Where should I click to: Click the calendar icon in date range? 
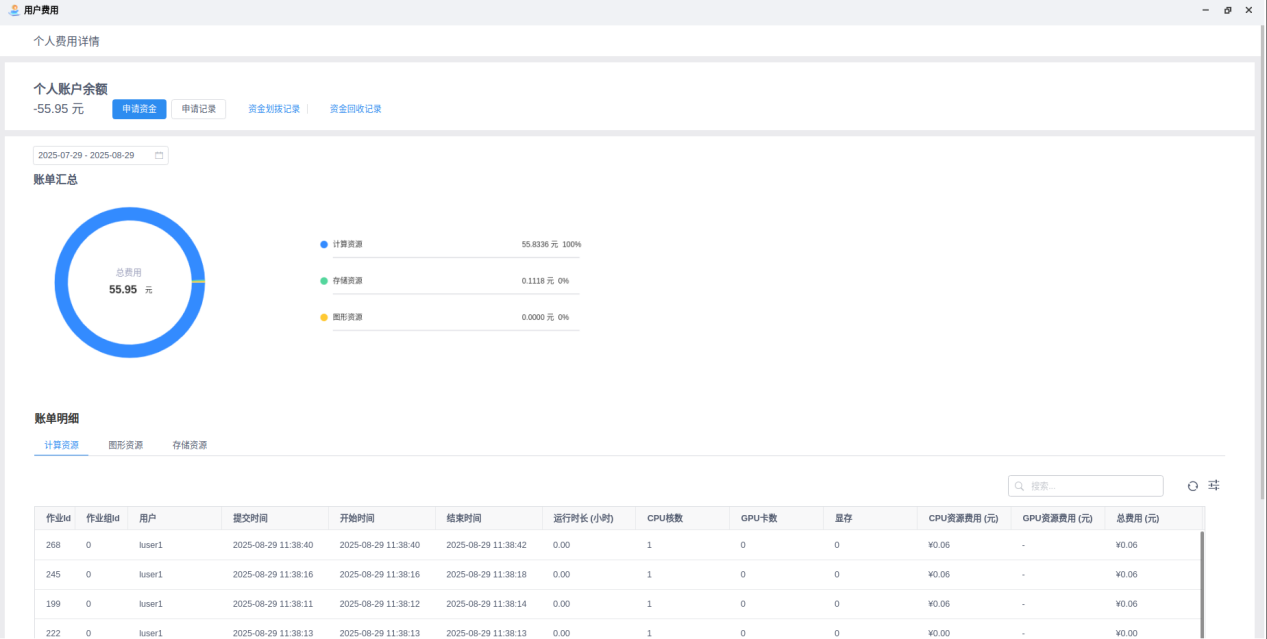(159, 156)
